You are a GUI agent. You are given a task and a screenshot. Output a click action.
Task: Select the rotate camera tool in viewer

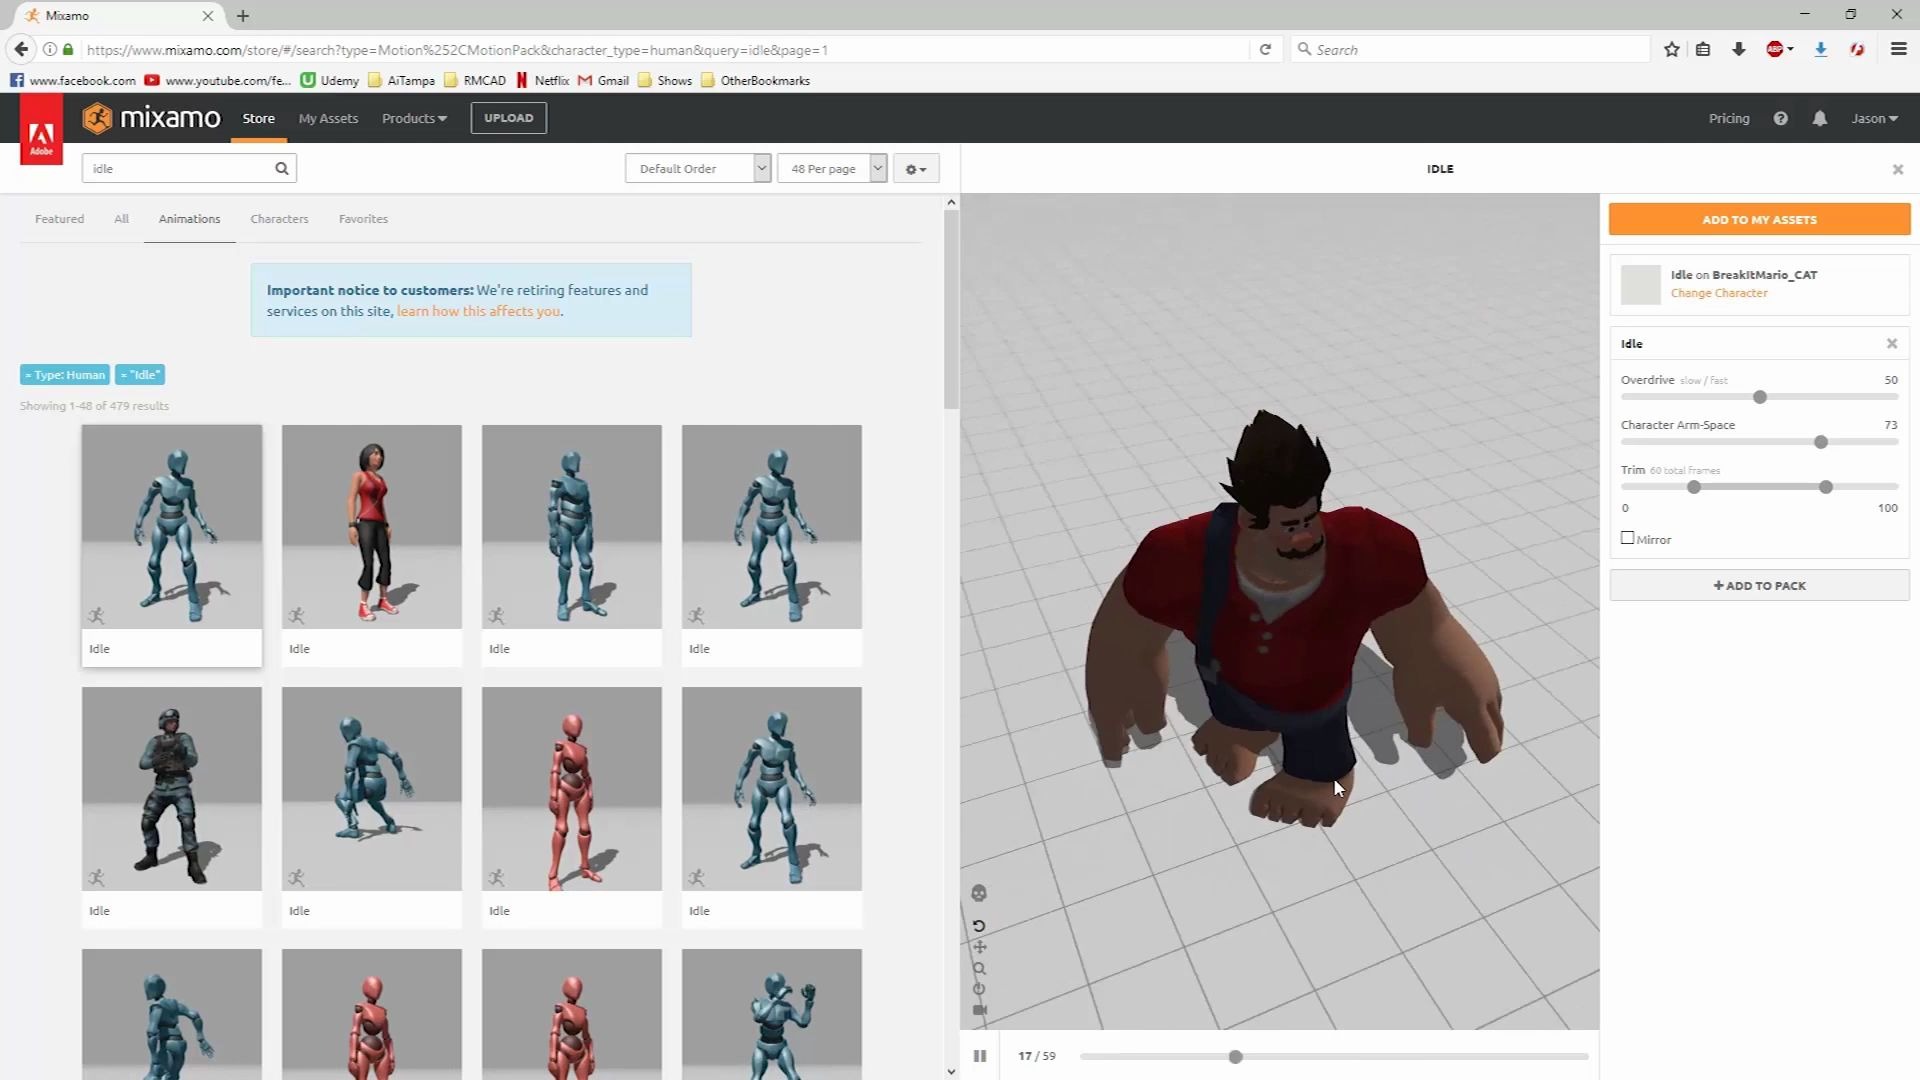[x=979, y=926]
